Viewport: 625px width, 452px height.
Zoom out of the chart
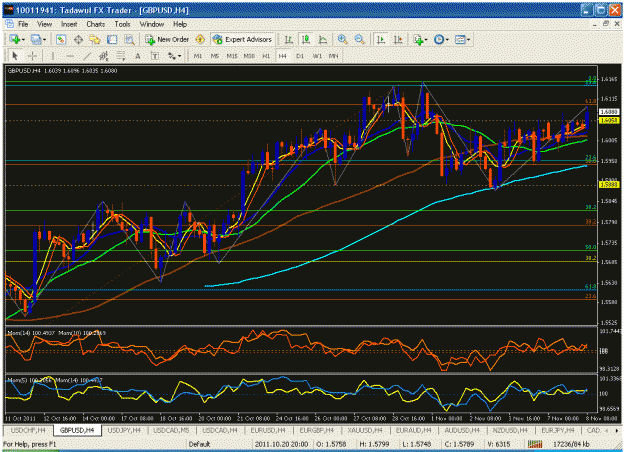(x=360, y=39)
